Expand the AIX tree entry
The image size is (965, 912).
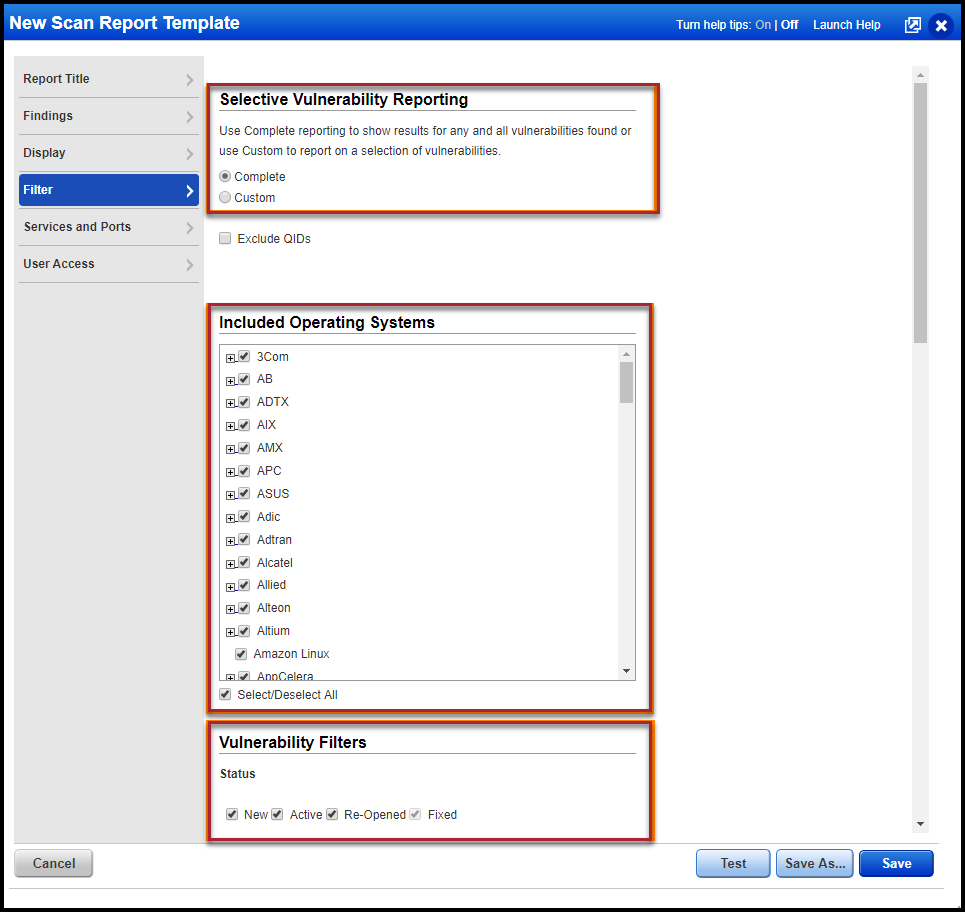pos(228,424)
